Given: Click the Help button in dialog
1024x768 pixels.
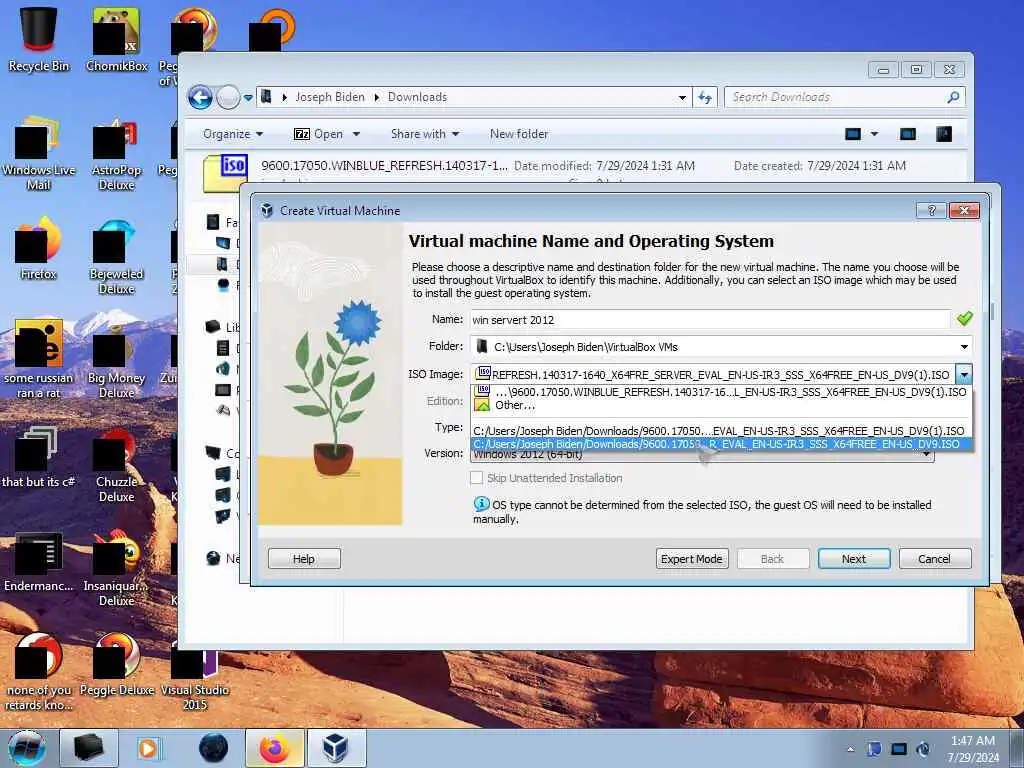Looking at the screenshot, I should point(304,559).
